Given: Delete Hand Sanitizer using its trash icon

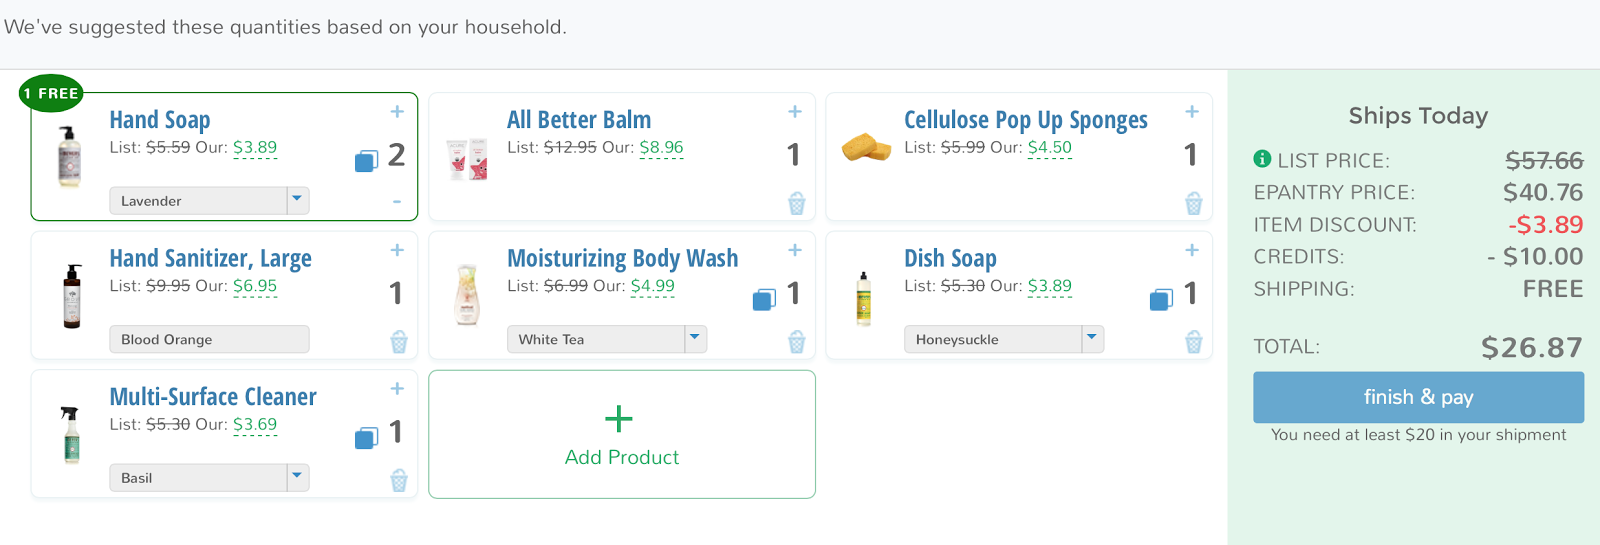Looking at the screenshot, I should [399, 342].
